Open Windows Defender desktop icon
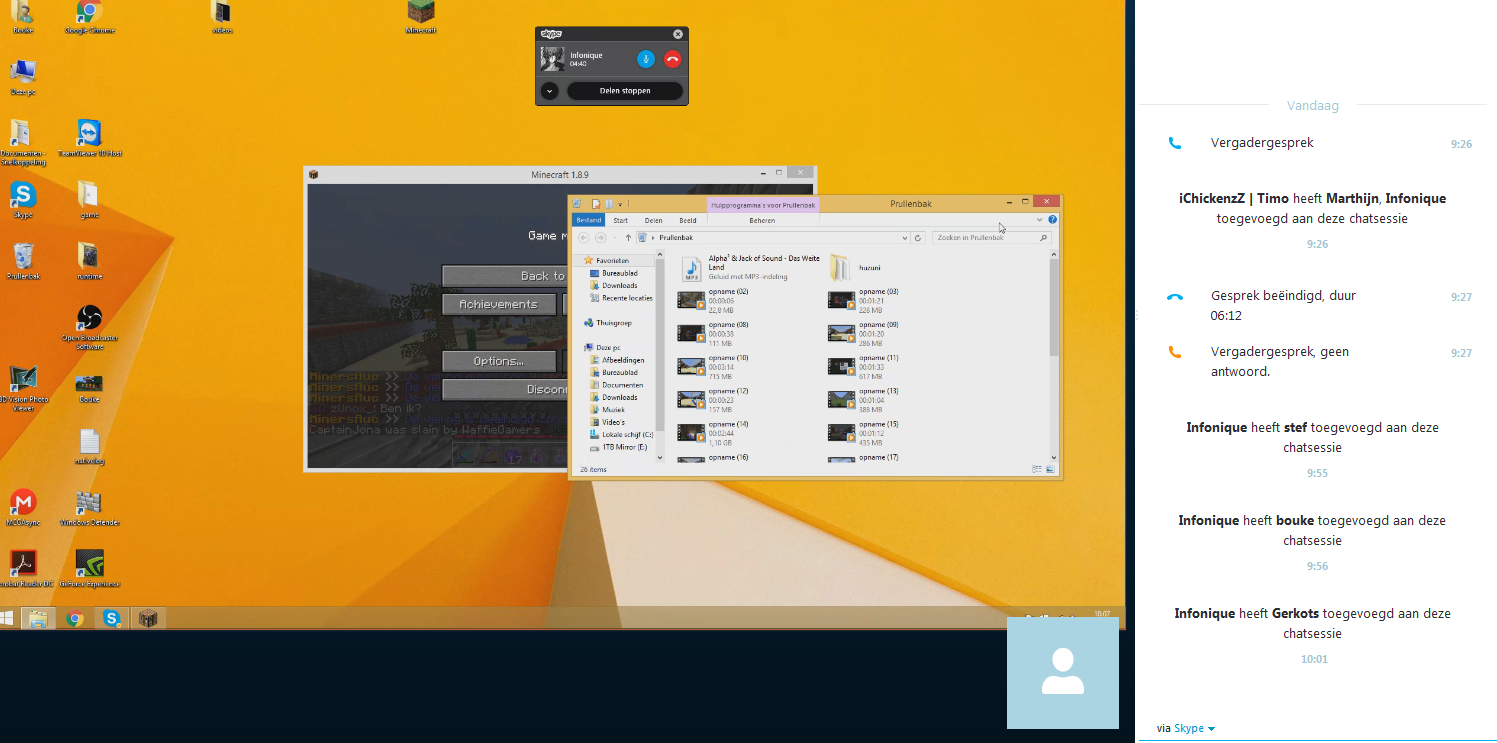Screen dimensions: 1497x743 pyautogui.click(x=89, y=508)
